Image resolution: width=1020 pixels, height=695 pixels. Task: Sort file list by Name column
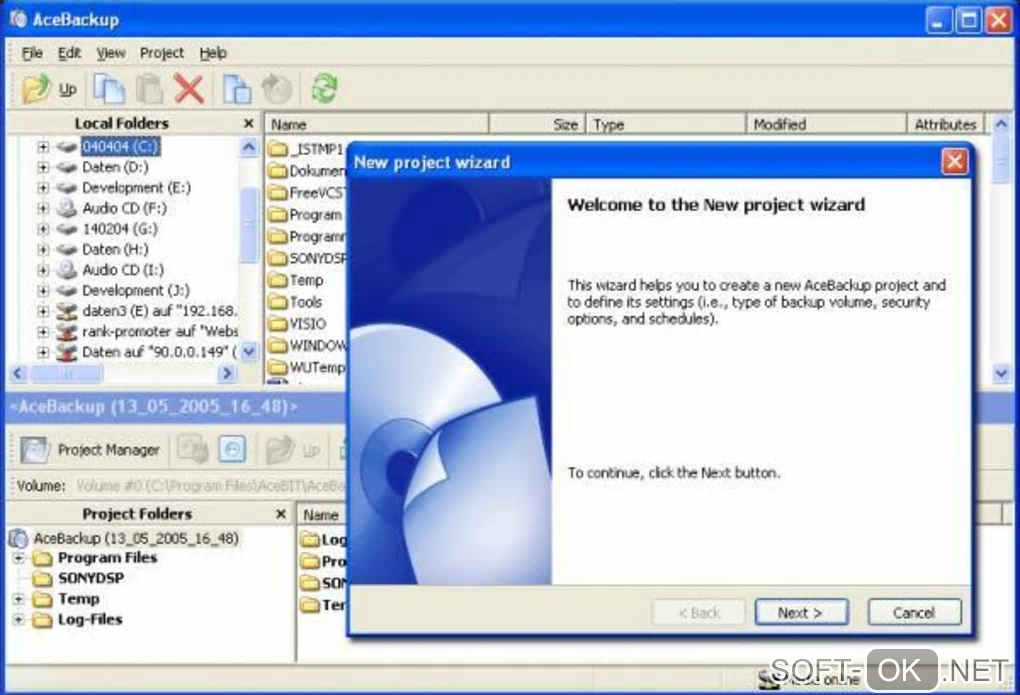point(376,124)
